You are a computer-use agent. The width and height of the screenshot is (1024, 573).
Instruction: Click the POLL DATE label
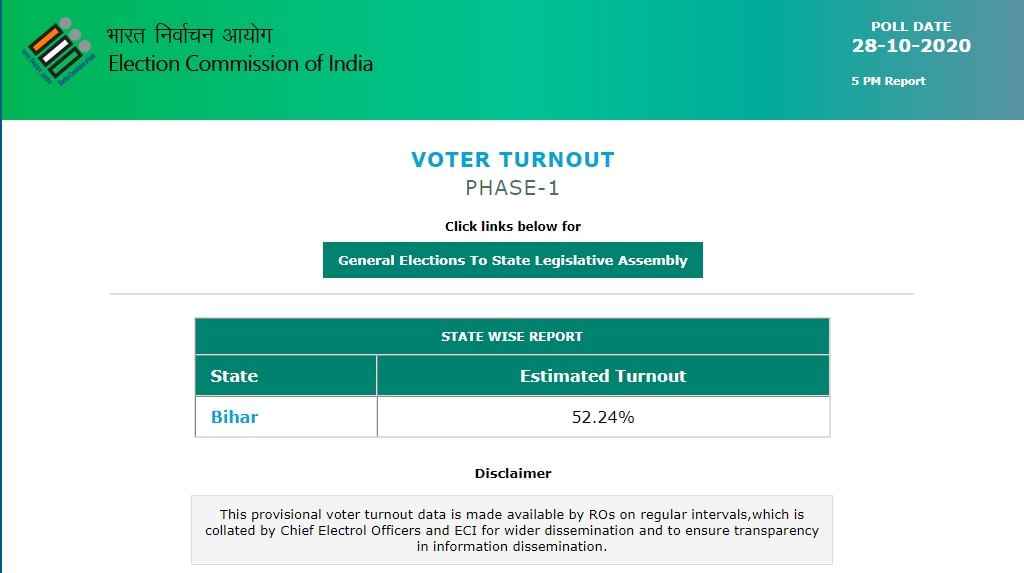tap(911, 27)
